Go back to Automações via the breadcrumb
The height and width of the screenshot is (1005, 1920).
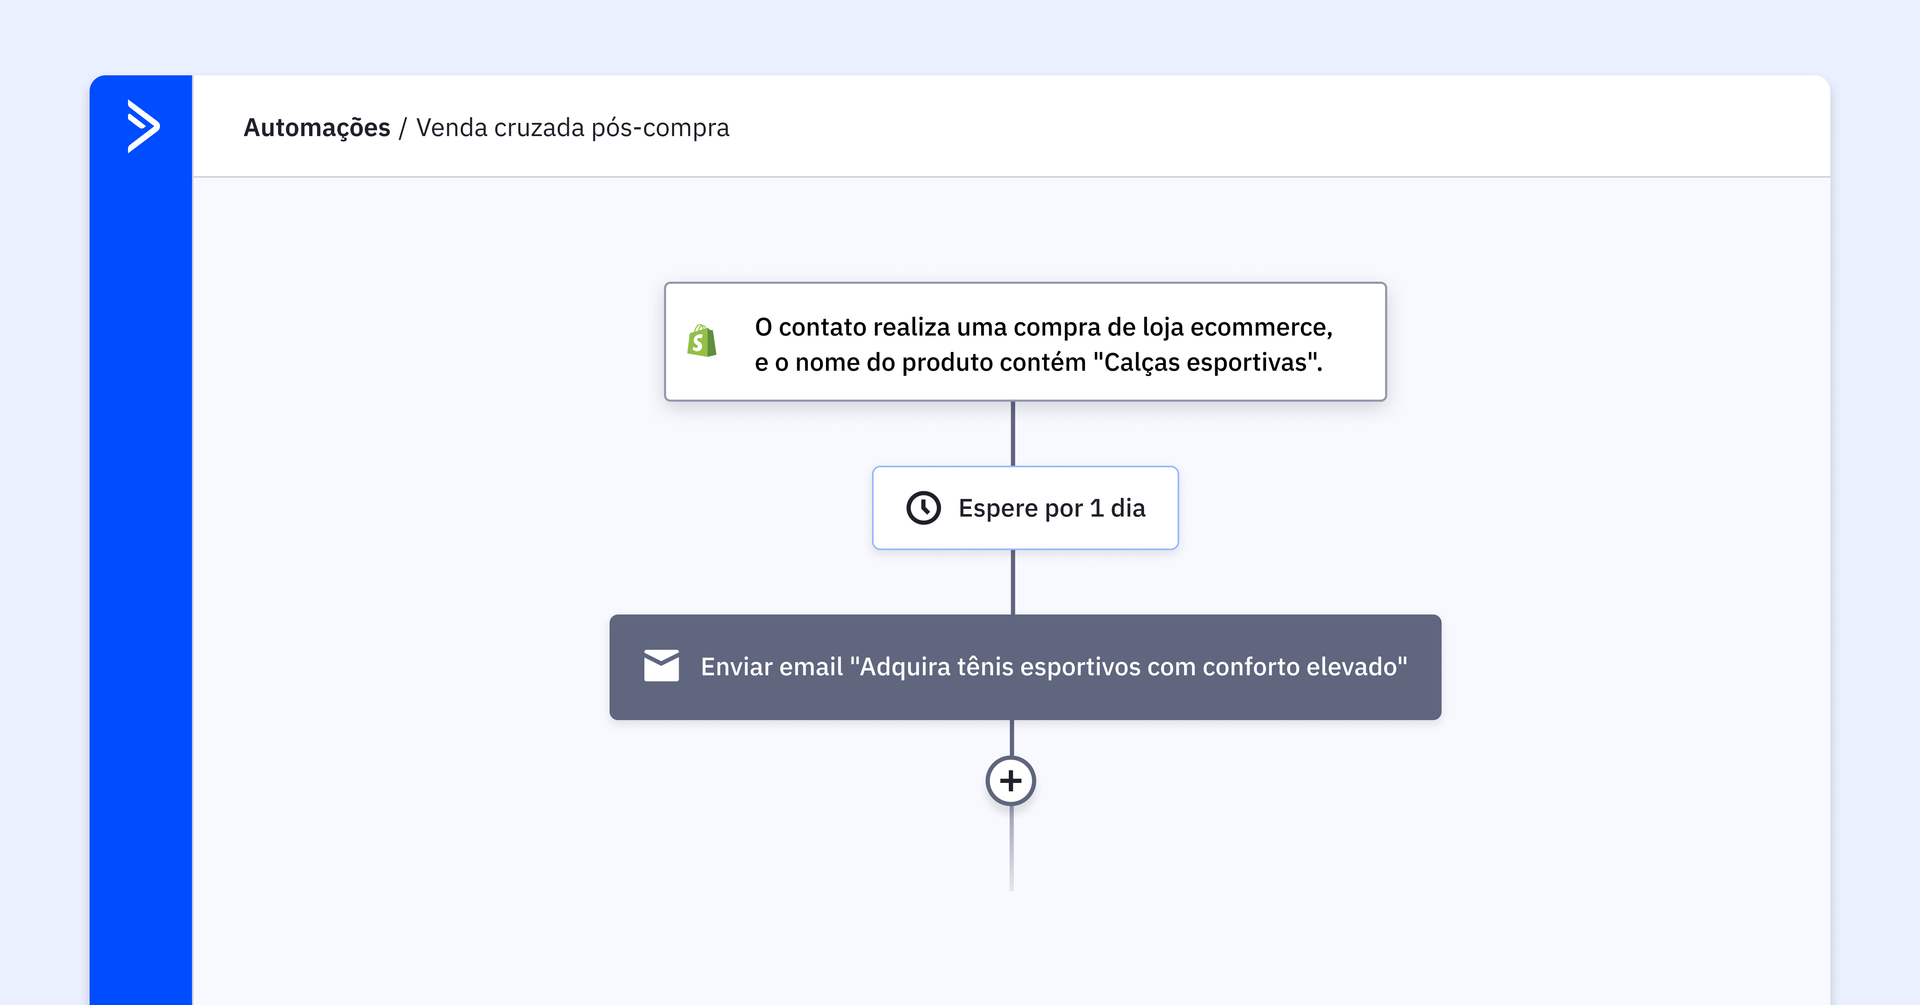316,128
